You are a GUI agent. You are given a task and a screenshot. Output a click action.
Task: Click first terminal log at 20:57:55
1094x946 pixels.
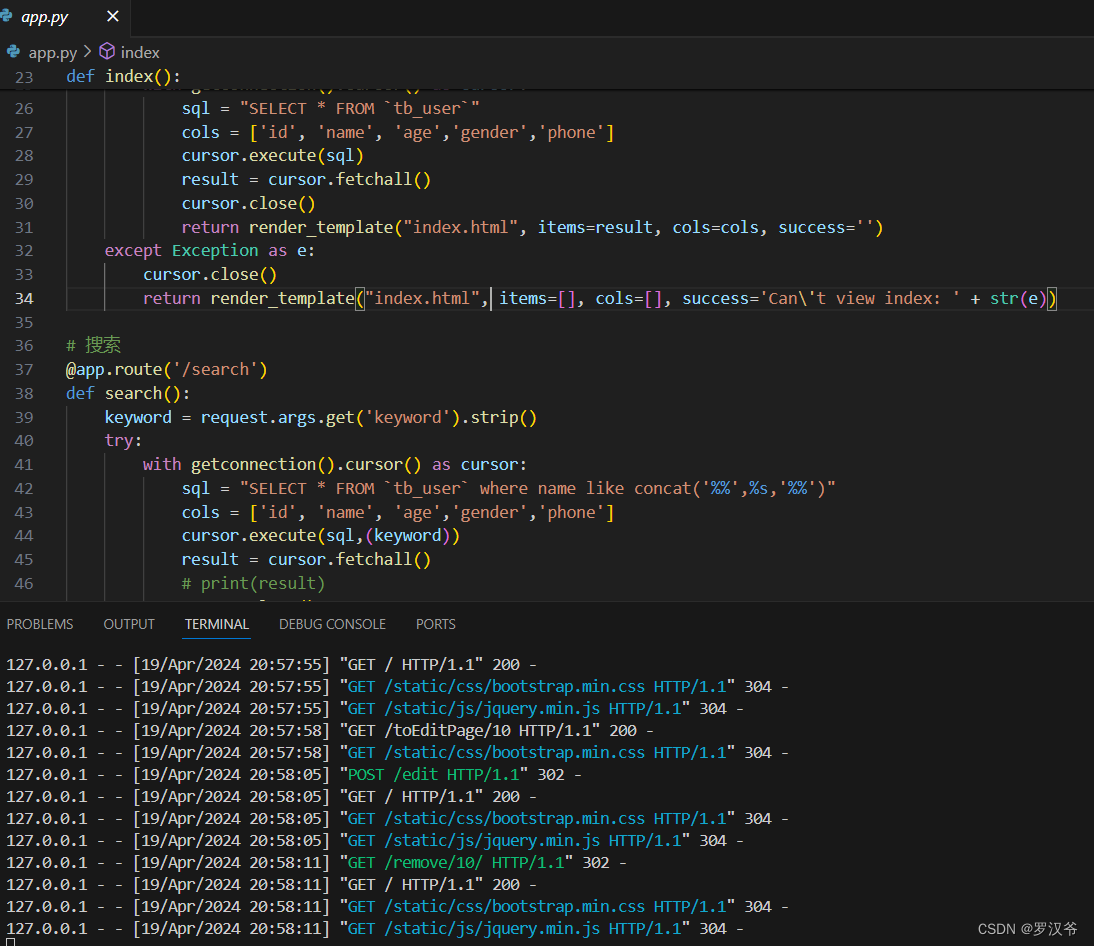point(272,664)
